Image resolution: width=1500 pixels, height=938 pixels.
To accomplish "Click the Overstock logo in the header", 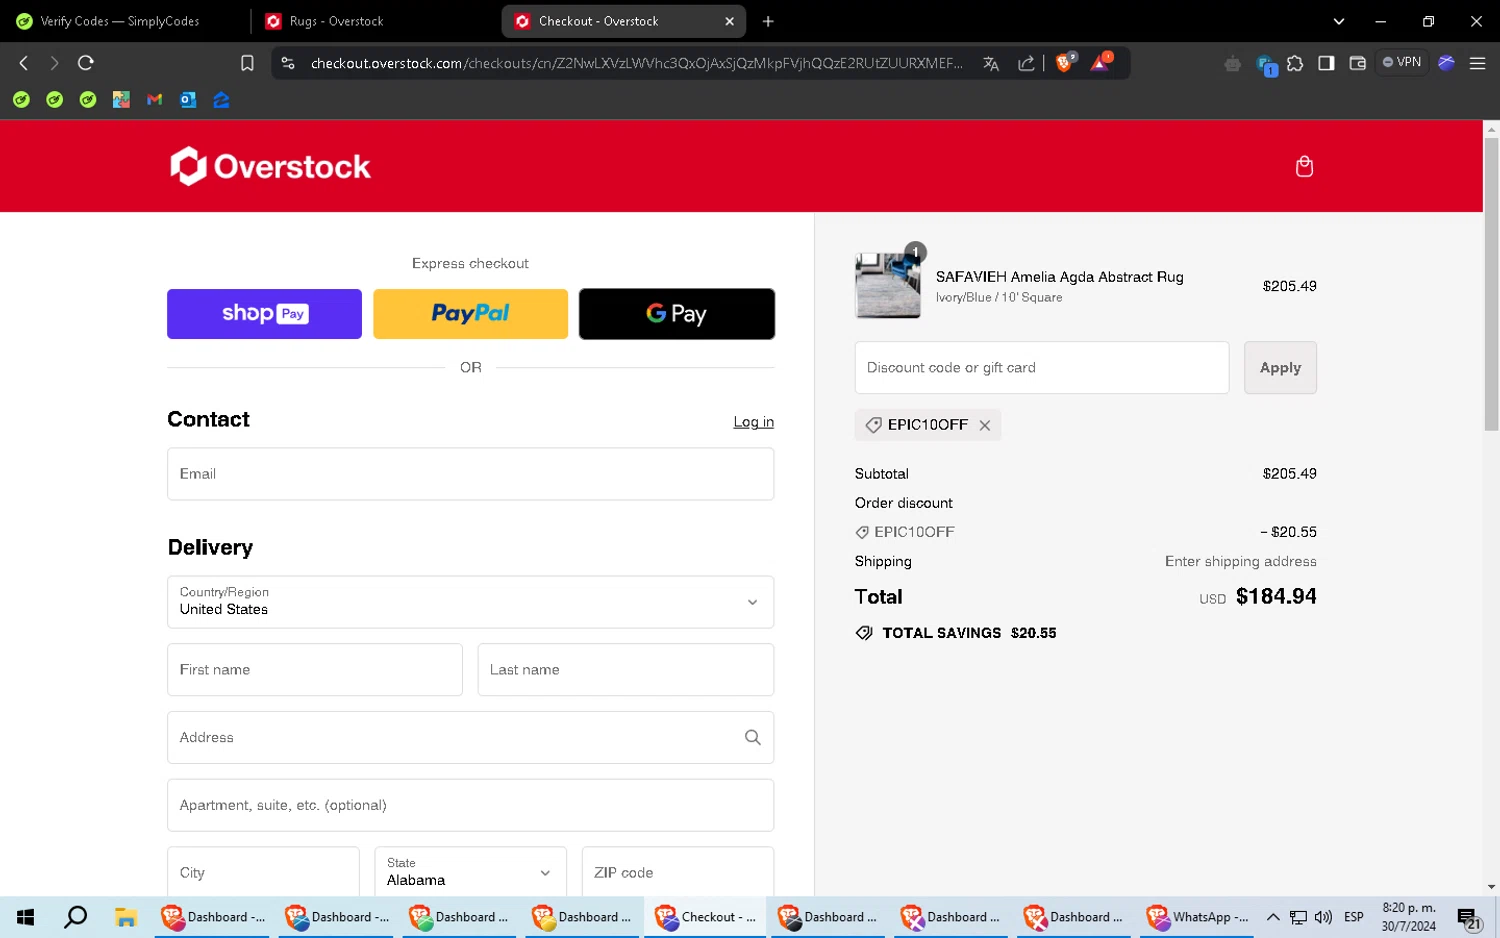I will (270, 166).
